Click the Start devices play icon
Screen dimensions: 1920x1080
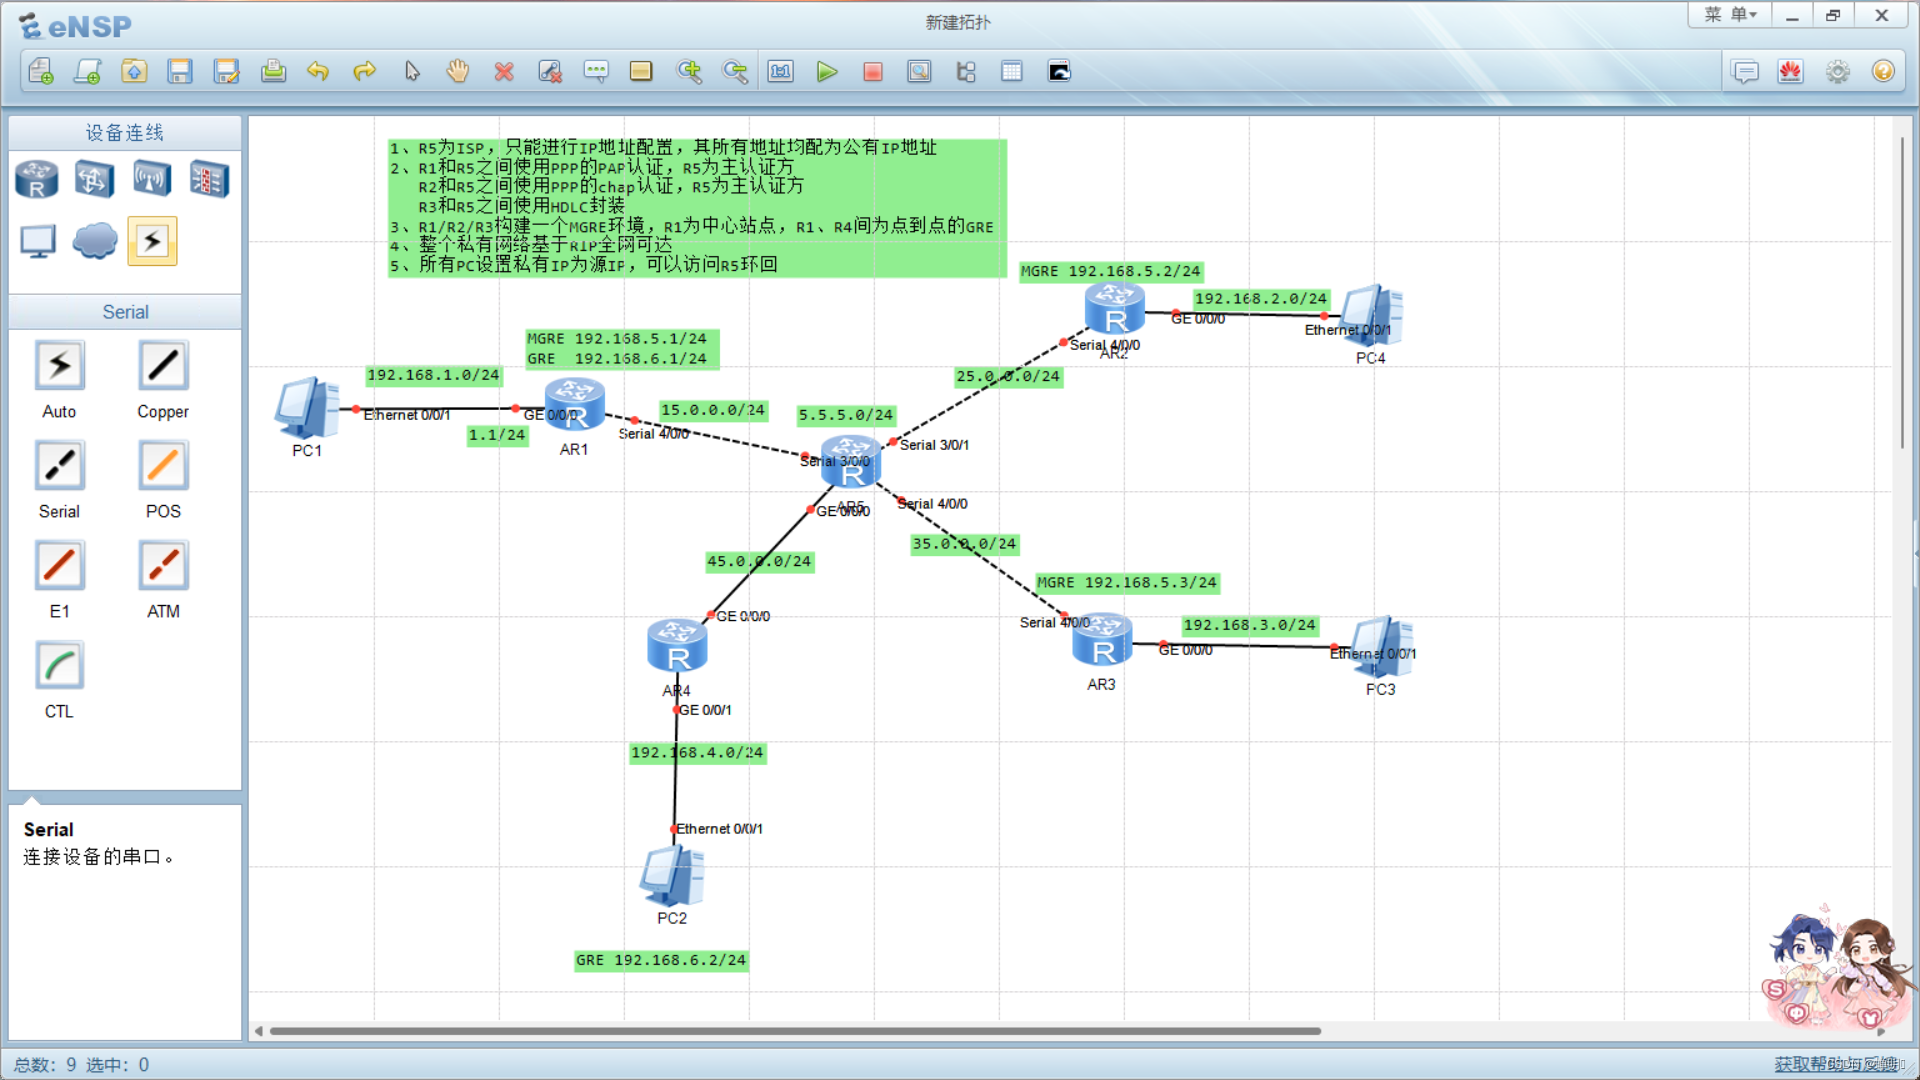pos(826,72)
